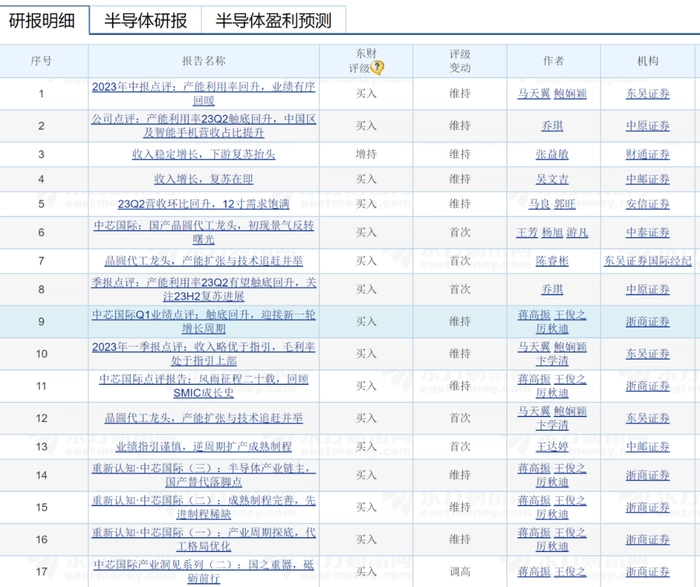The height and width of the screenshot is (587, 700).
Task: Click author link 吴文吉
Action: [x=553, y=179]
